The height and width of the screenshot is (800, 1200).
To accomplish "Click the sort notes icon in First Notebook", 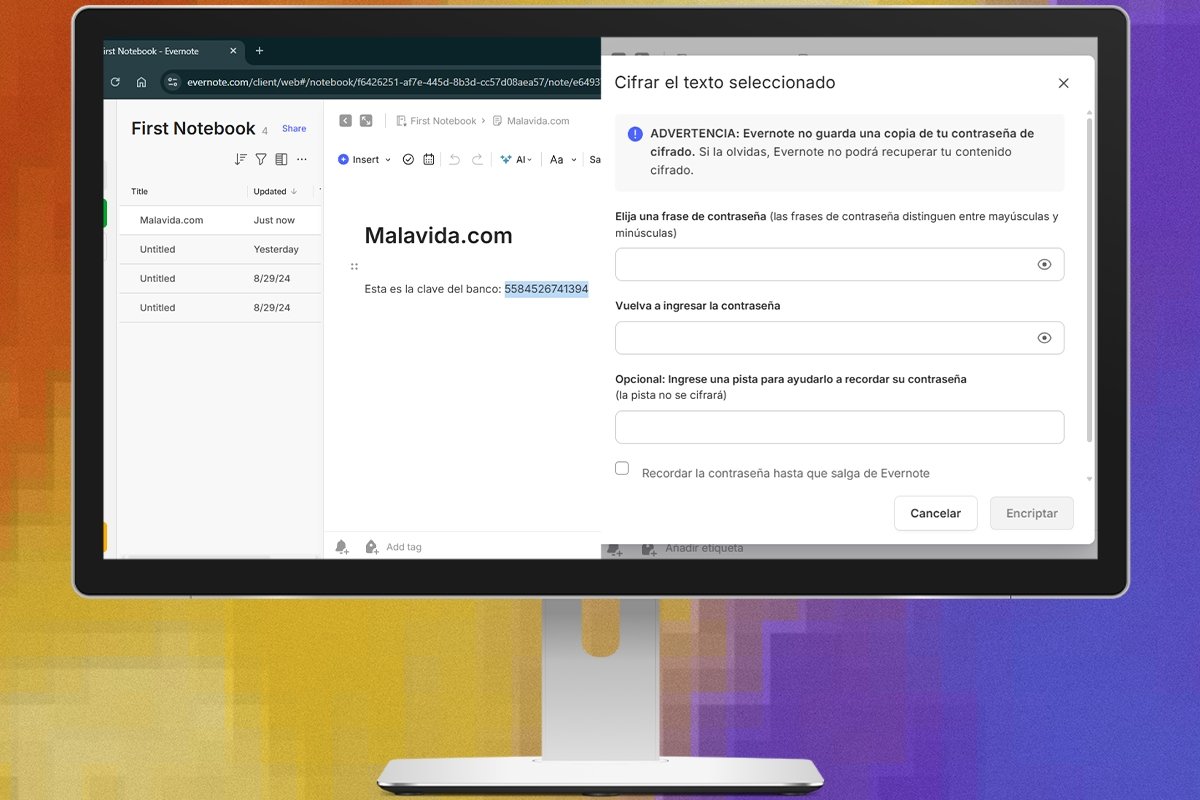I will click(x=240, y=159).
